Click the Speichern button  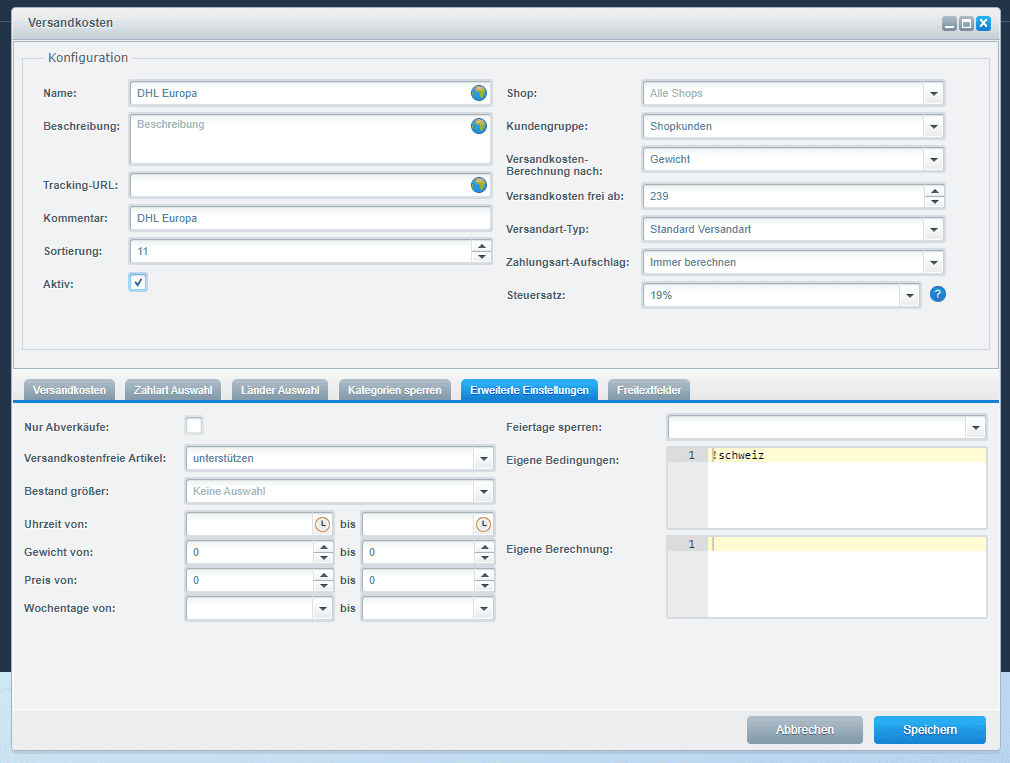pyautogui.click(x=929, y=730)
